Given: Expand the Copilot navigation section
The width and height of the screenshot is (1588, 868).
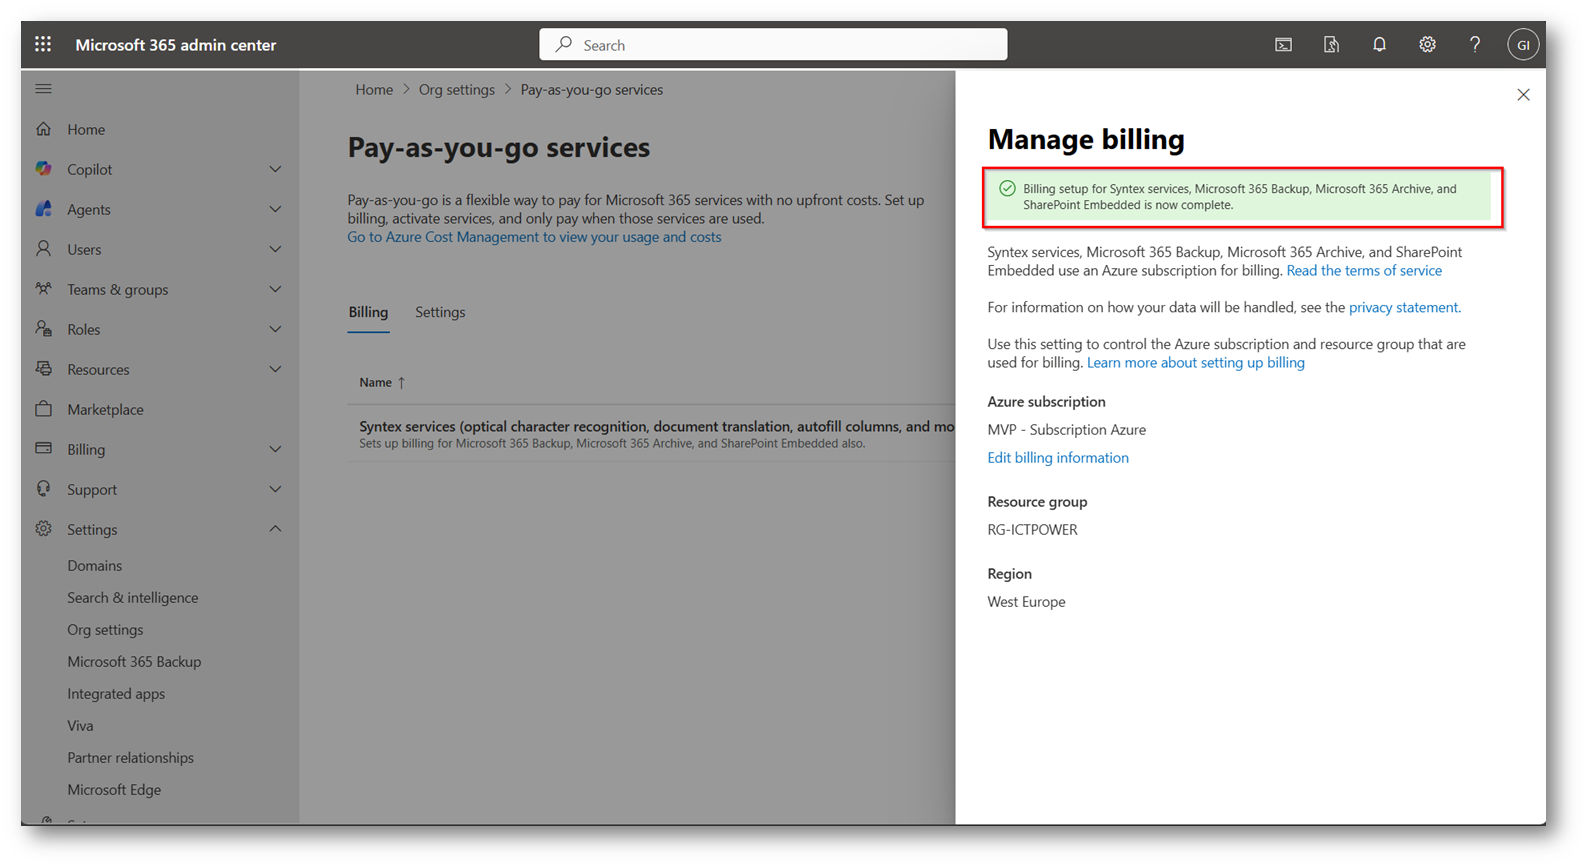Looking at the screenshot, I should point(275,169).
